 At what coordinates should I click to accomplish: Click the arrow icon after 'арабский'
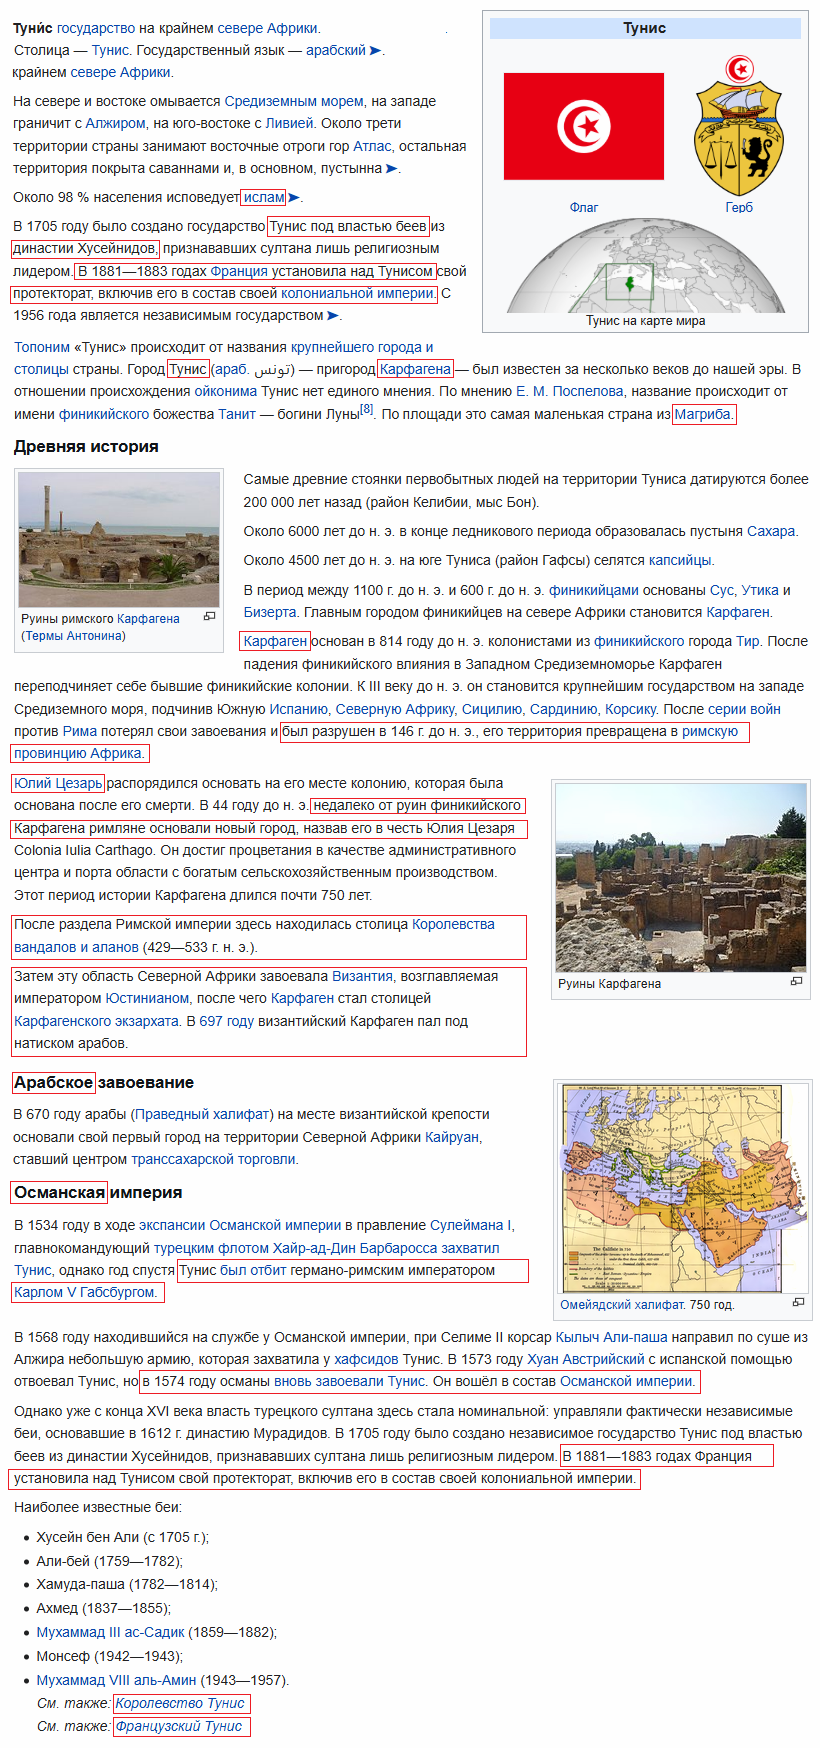tap(375, 50)
